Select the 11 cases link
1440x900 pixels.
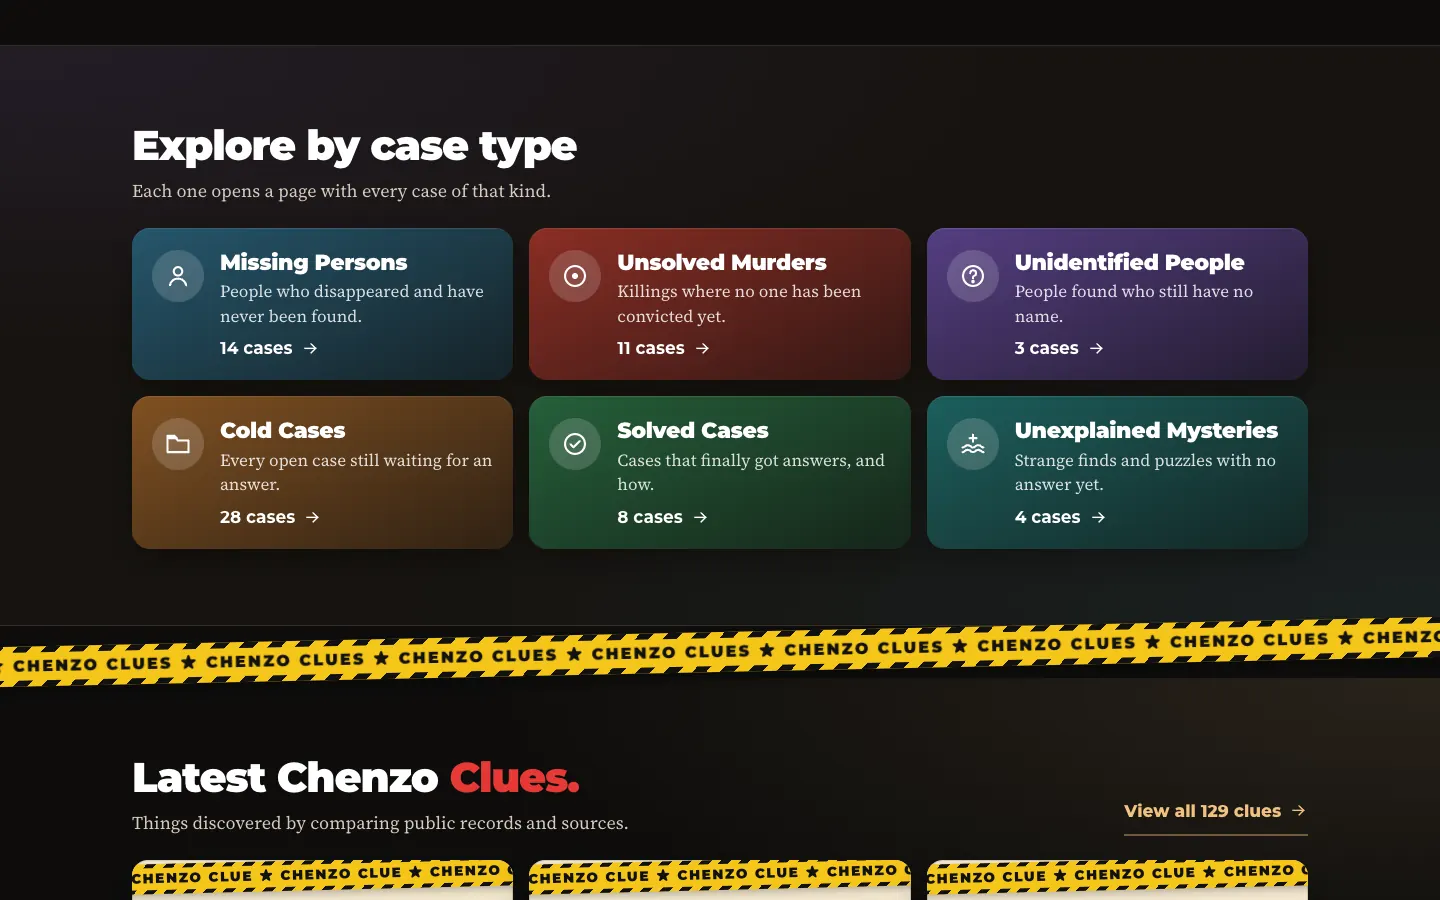664,348
